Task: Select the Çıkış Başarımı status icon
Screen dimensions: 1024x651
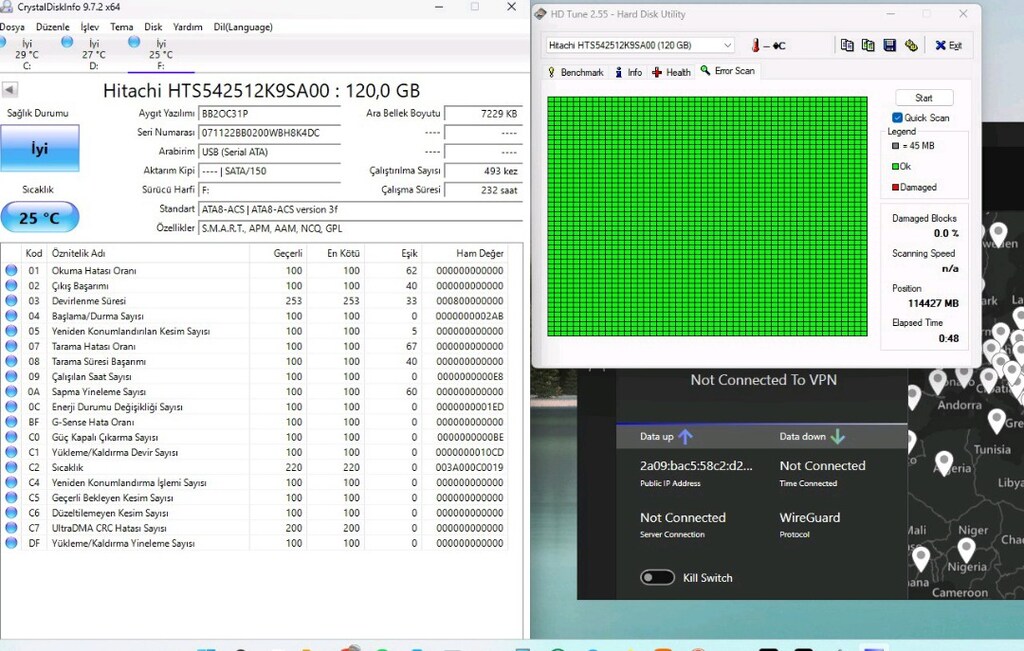Action: tap(11, 285)
